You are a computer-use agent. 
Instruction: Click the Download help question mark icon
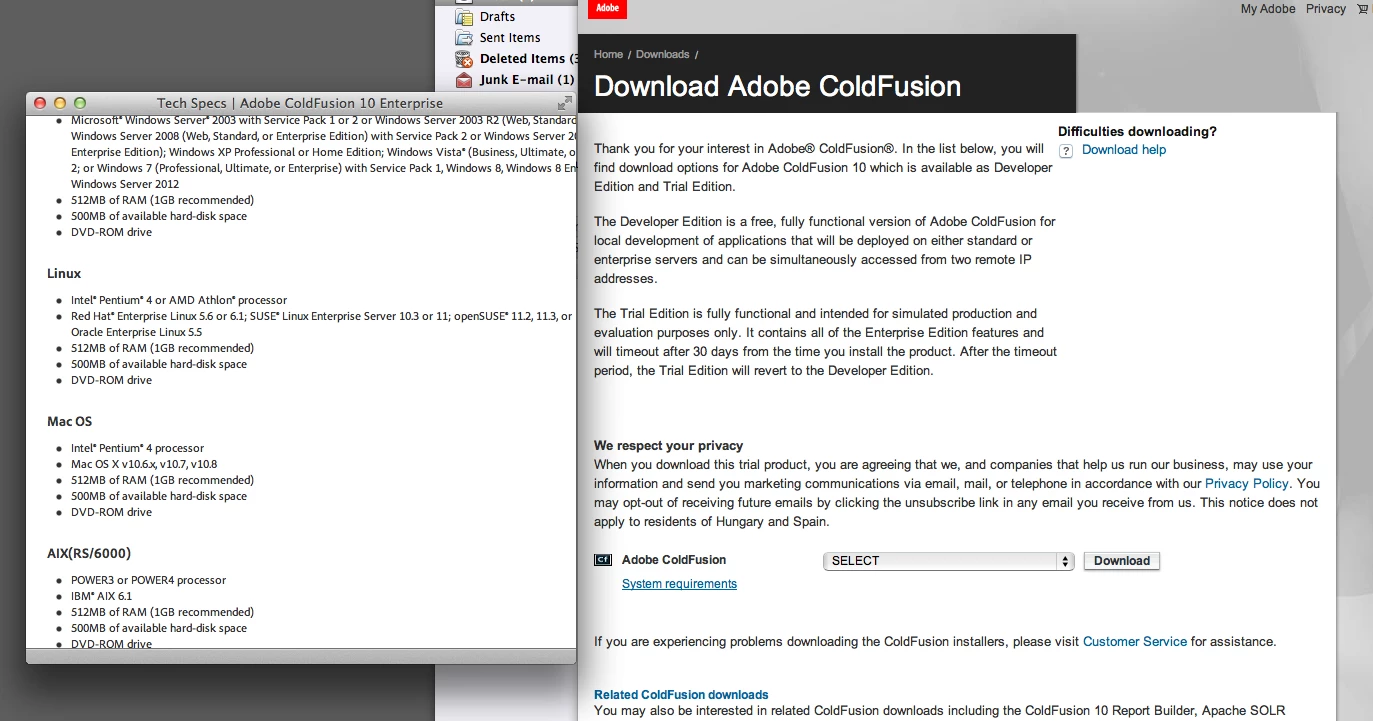pyautogui.click(x=1066, y=150)
